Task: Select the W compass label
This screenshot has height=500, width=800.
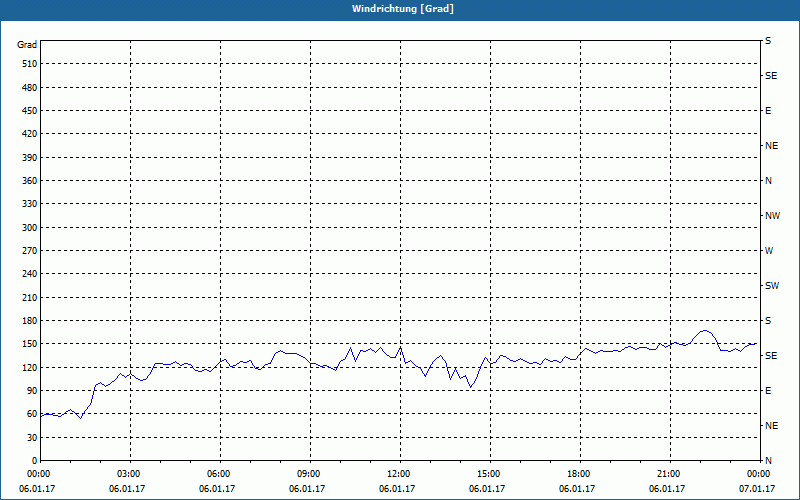Action: tap(769, 251)
